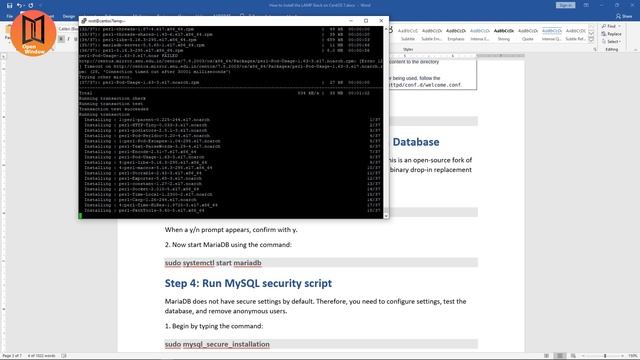Click the zoom slider handle
Image resolution: width=640 pixels, height=360 pixels.
[x=605, y=356]
